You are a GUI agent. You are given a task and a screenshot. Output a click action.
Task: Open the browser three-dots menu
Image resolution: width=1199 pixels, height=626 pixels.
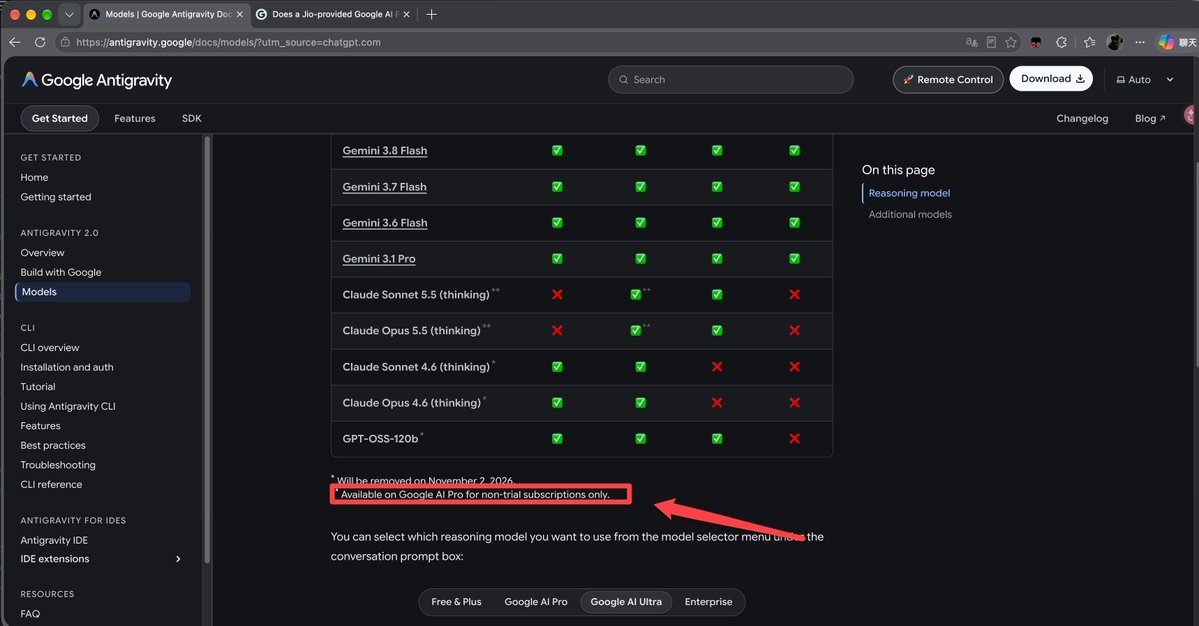point(1140,42)
